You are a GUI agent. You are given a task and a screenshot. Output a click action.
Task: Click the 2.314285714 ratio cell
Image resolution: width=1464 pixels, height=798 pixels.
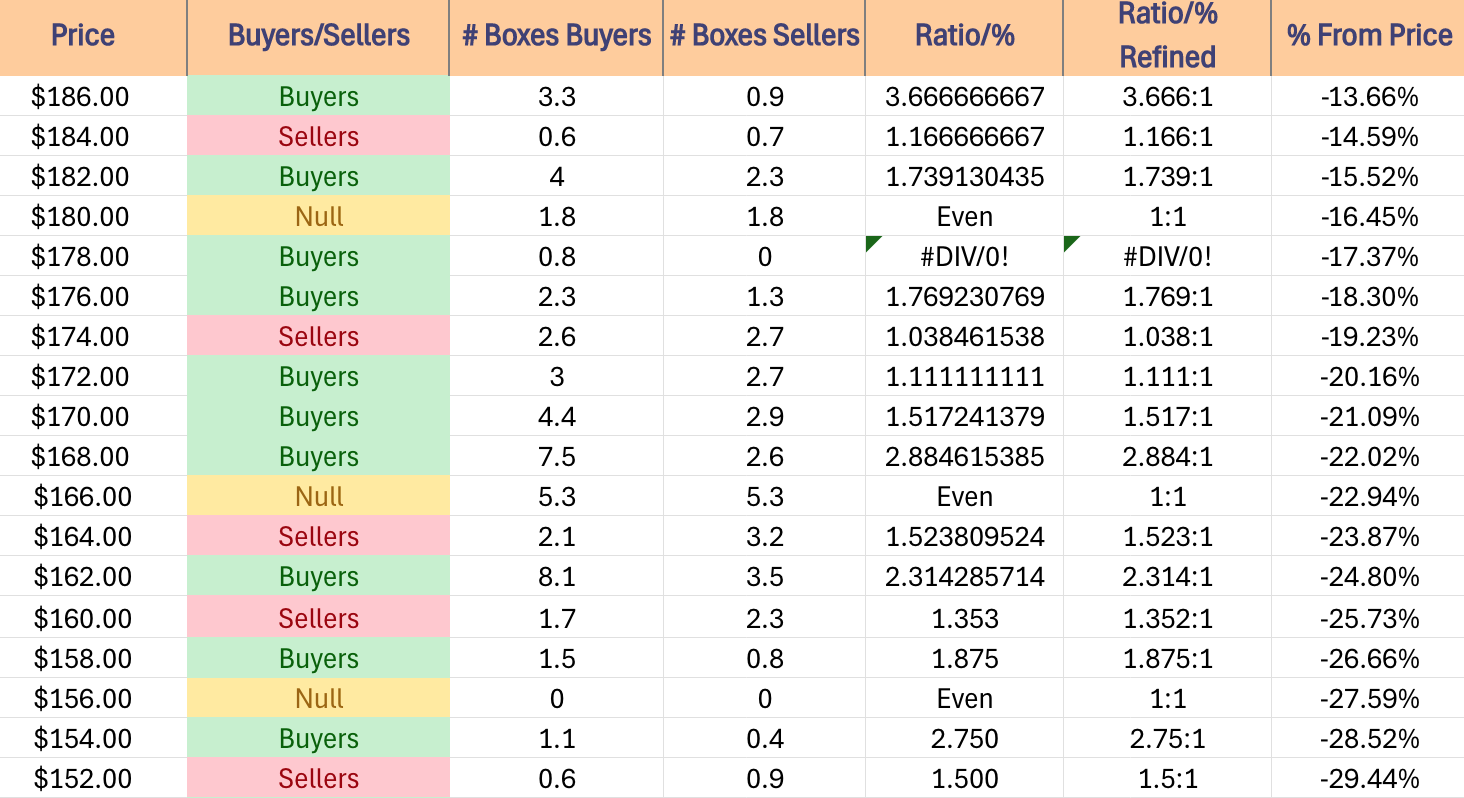(964, 577)
